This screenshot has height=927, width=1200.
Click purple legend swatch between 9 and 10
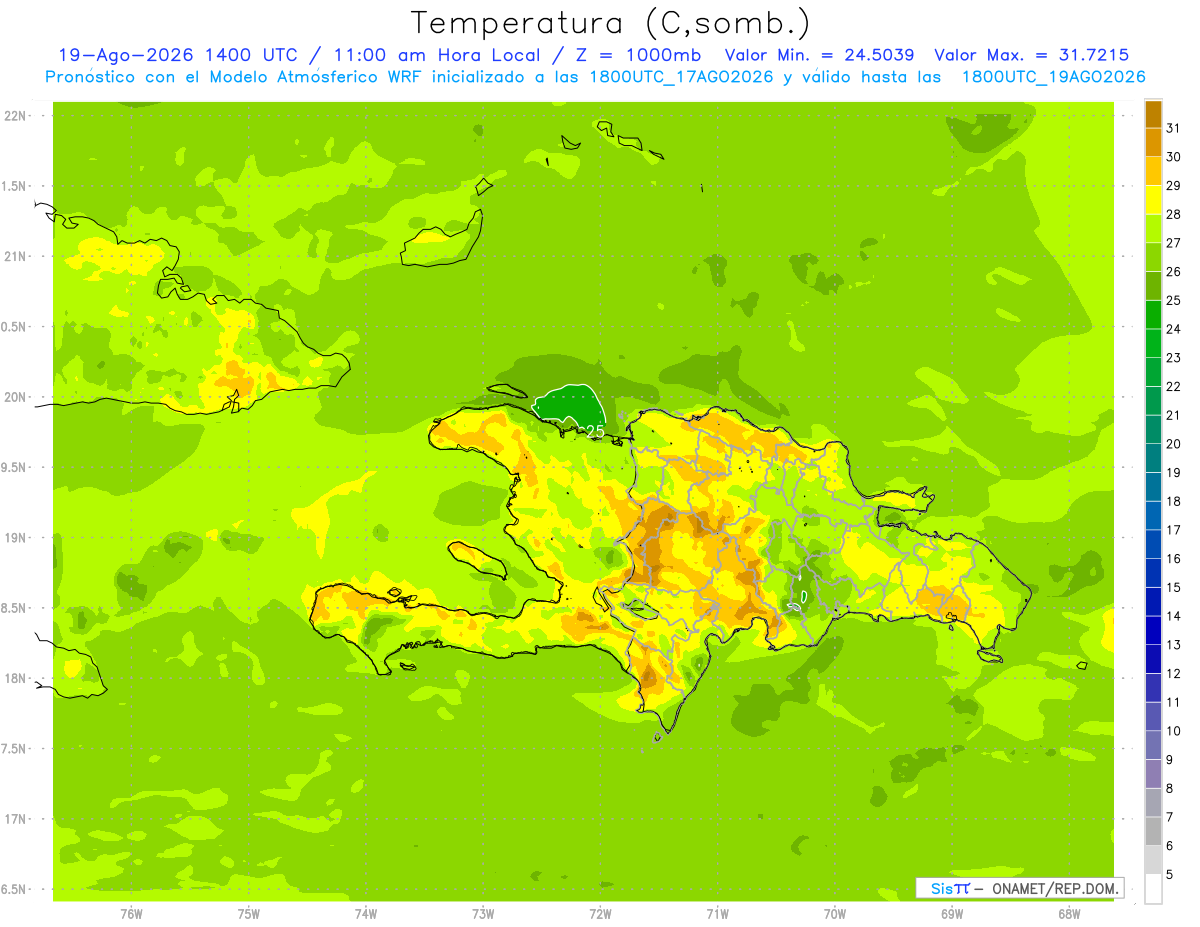pos(1153,745)
